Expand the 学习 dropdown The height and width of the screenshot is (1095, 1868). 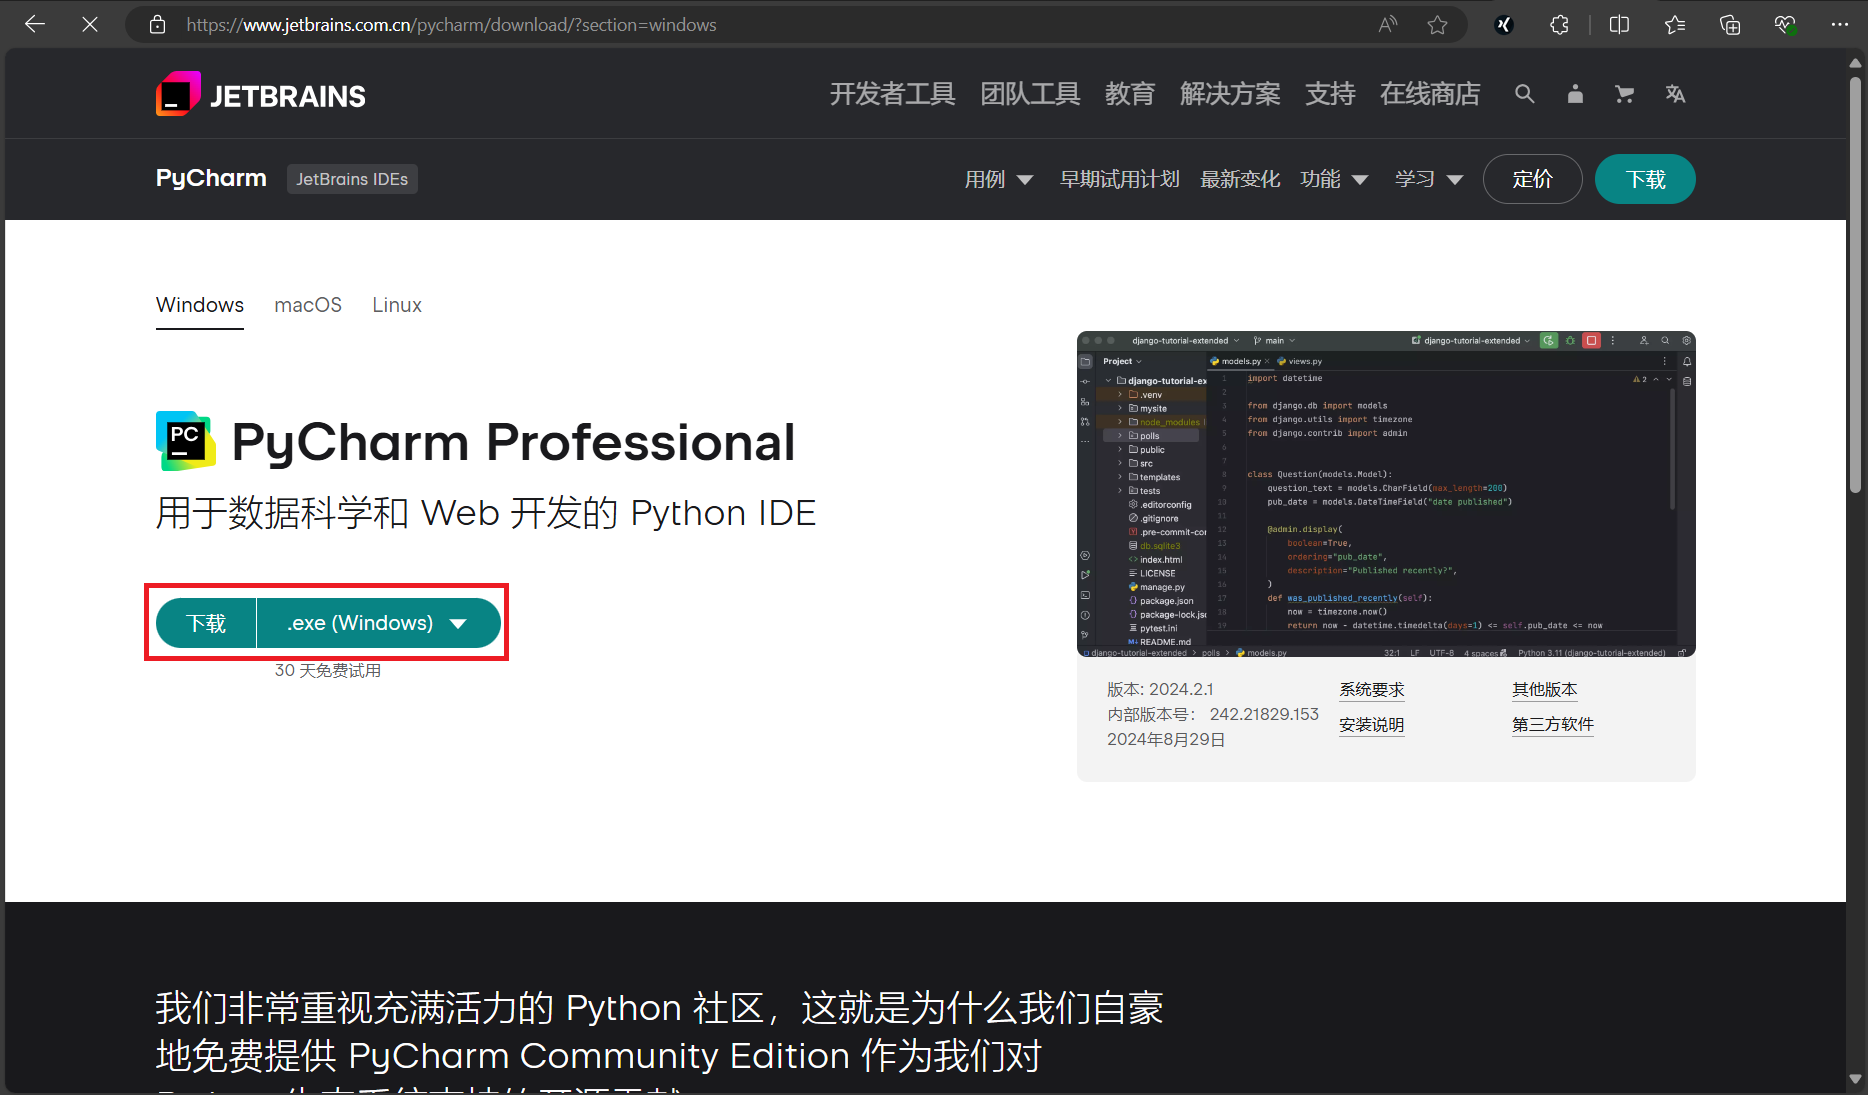click(x=1429, y=179)
